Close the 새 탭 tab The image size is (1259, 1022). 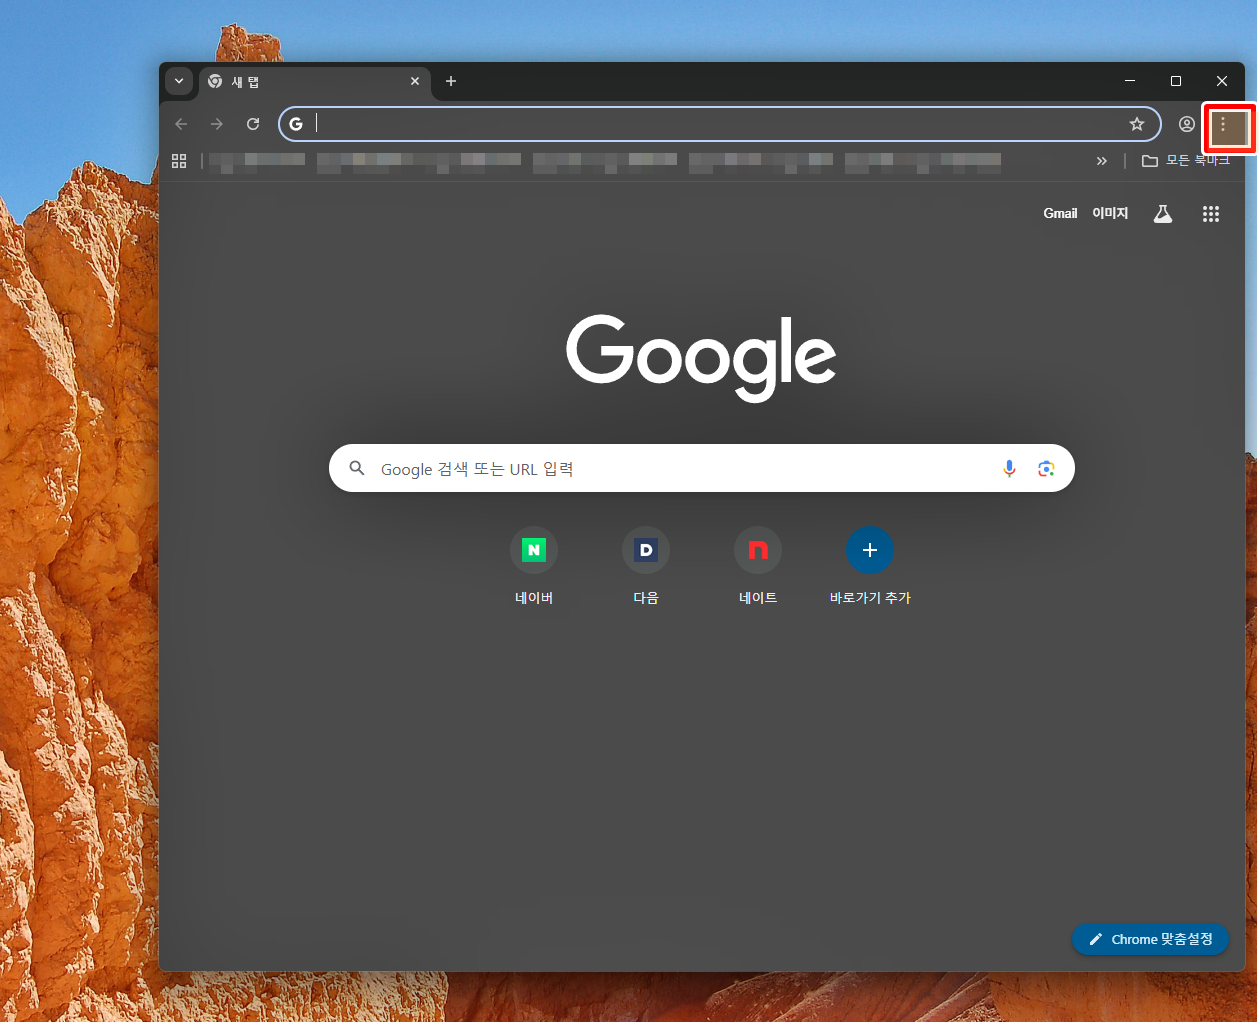tap(415, 81)
